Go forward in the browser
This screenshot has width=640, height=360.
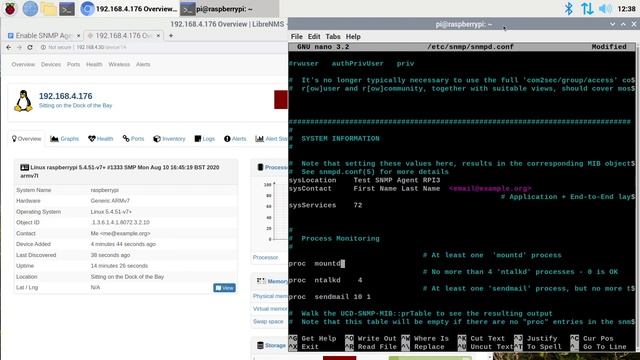point(19,47)
